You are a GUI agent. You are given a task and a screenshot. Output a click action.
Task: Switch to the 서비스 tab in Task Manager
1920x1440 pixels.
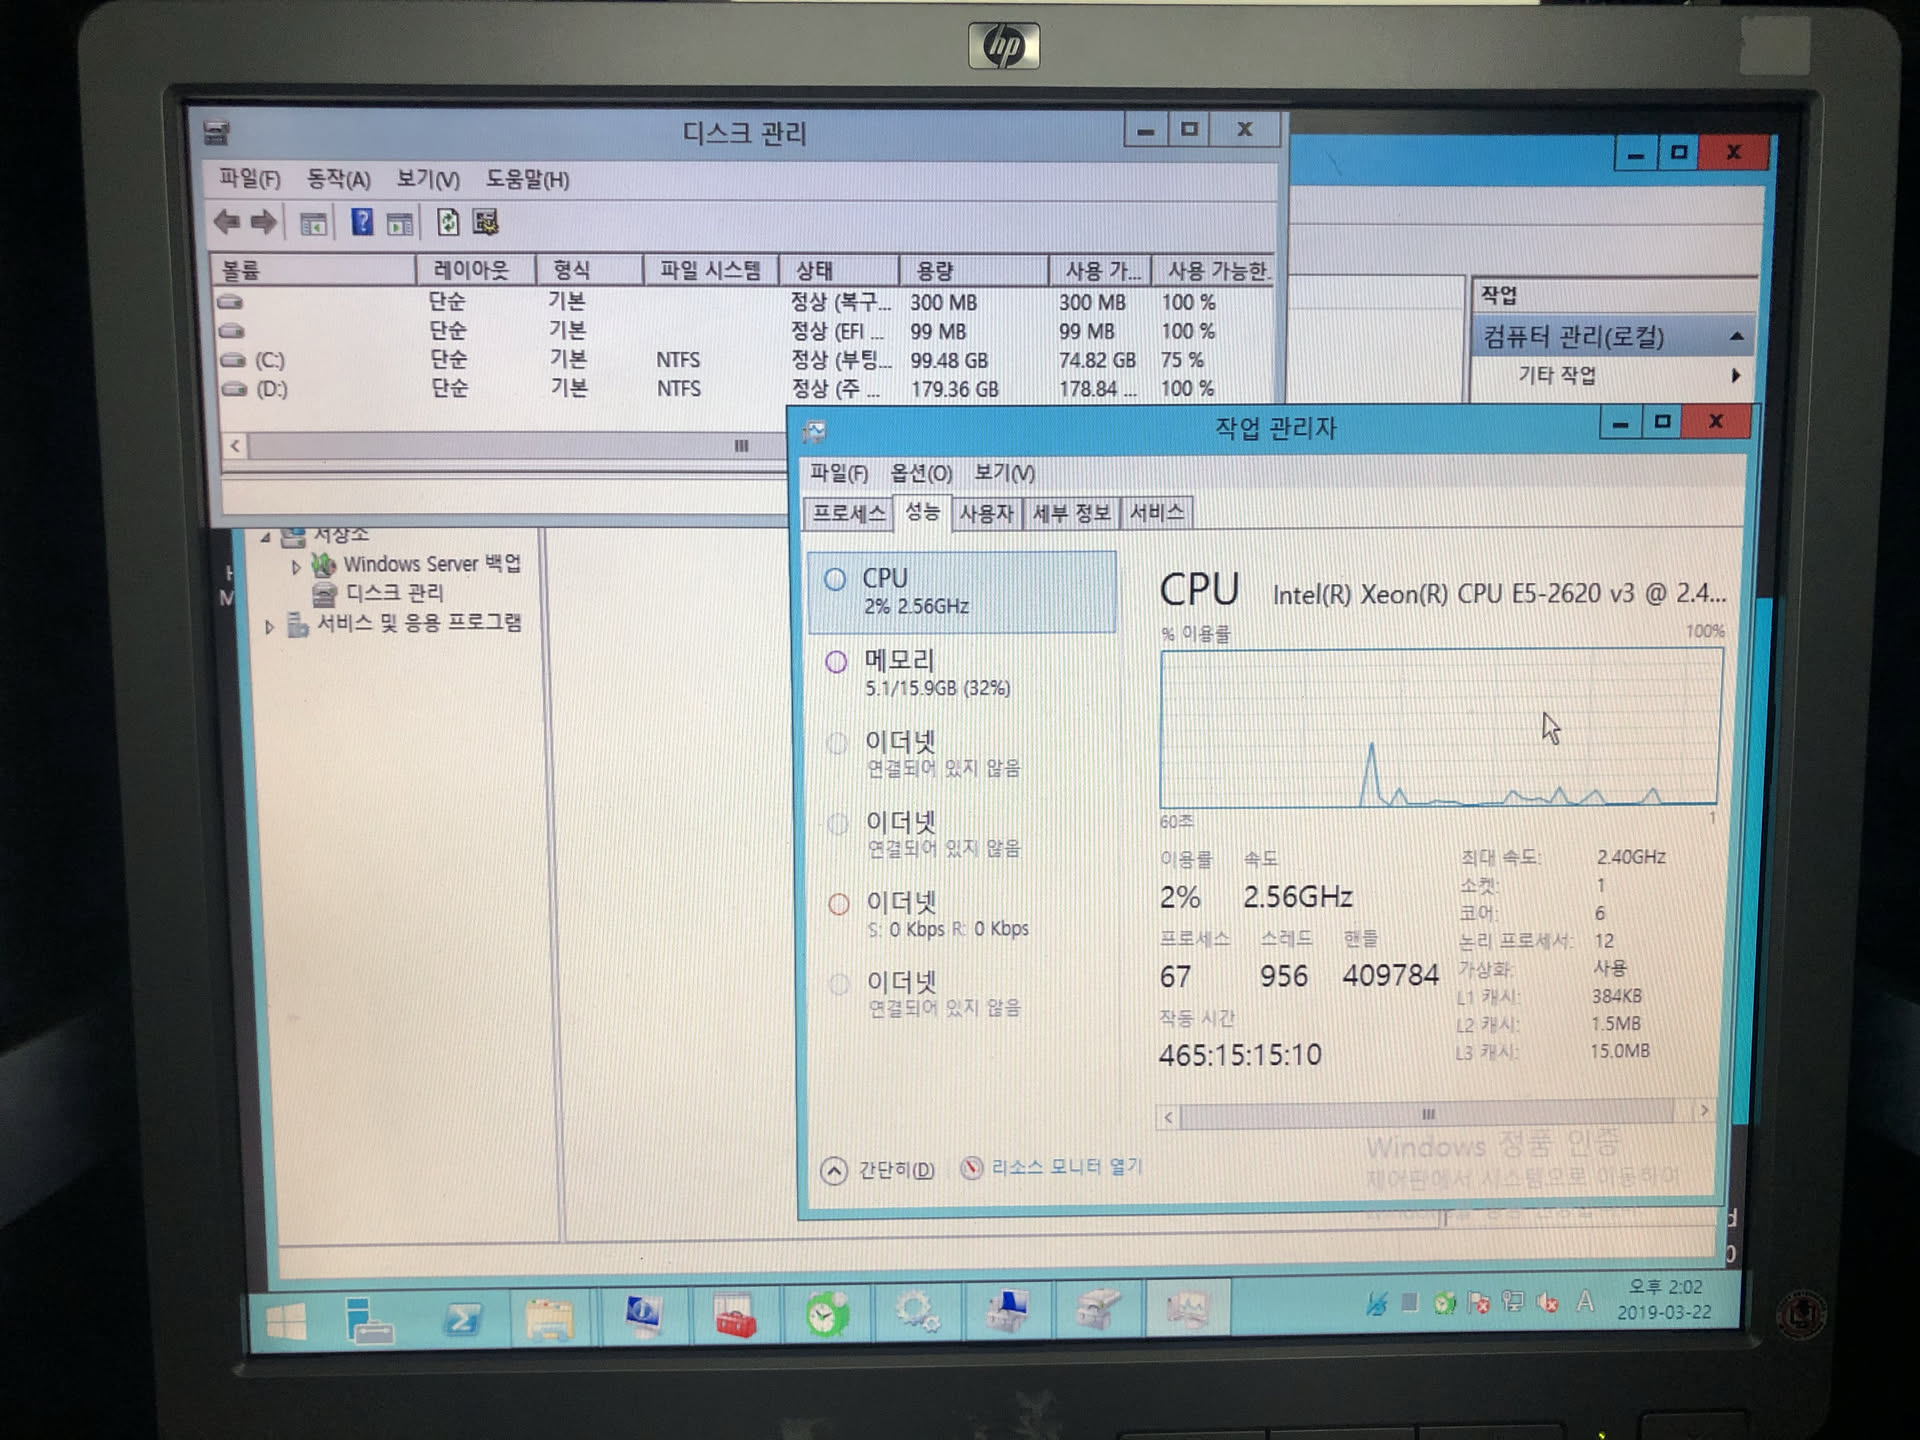[x=1156, y=513]
